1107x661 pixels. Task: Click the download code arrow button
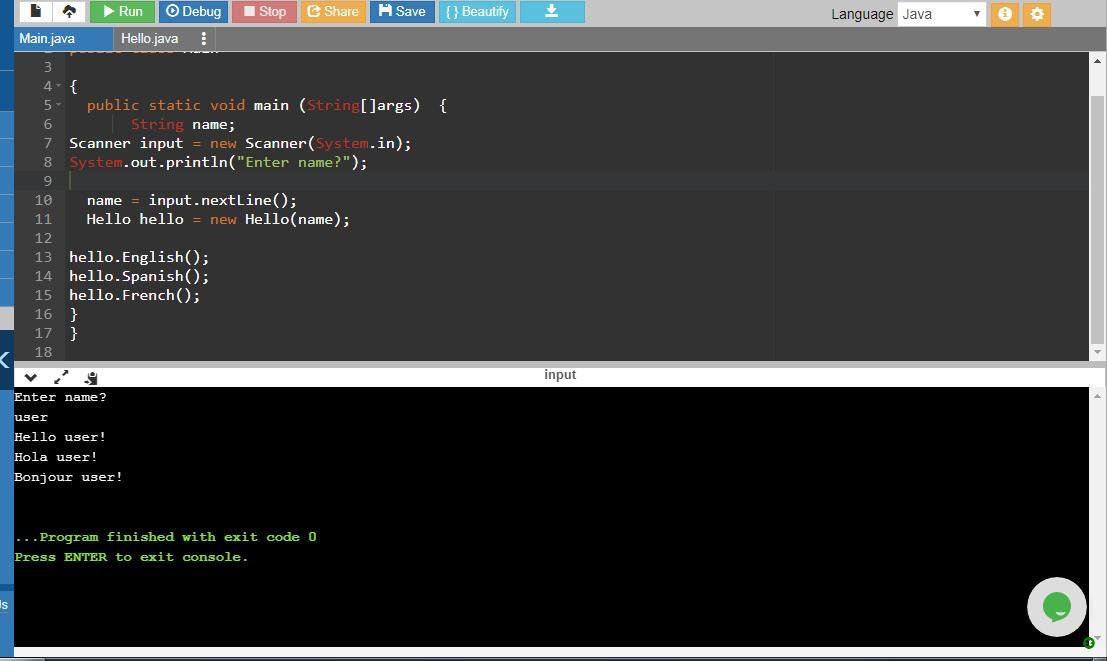(x=551, y=11)
